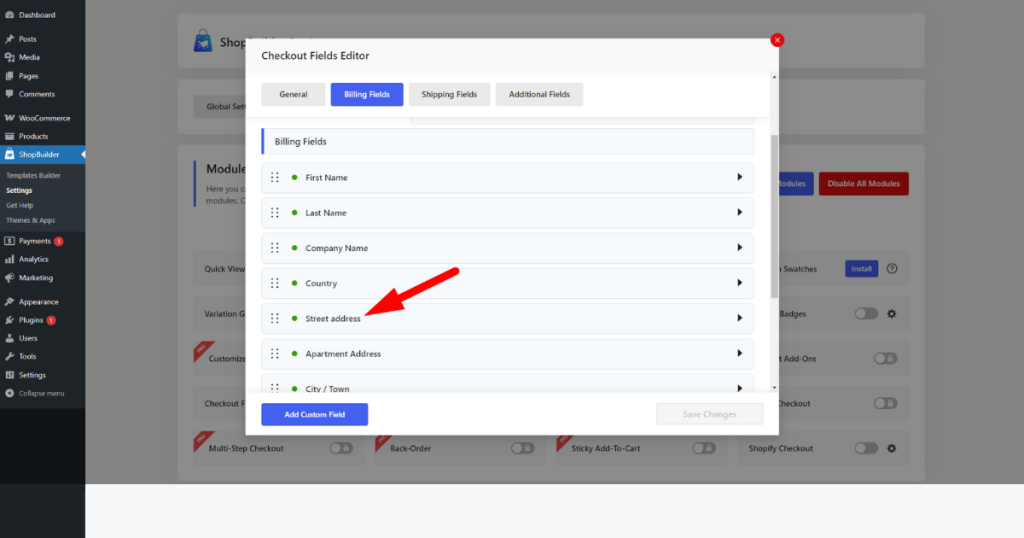The height and width of the screenshot is (538, 1024).
Task: Expand the Last Name field row
Action: [740, 212]
